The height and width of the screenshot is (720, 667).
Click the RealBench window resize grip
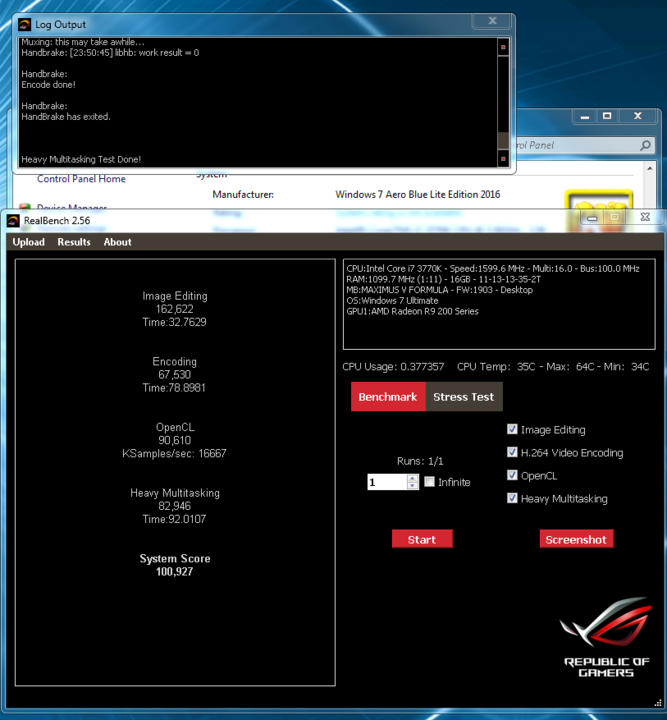[657, 703]
